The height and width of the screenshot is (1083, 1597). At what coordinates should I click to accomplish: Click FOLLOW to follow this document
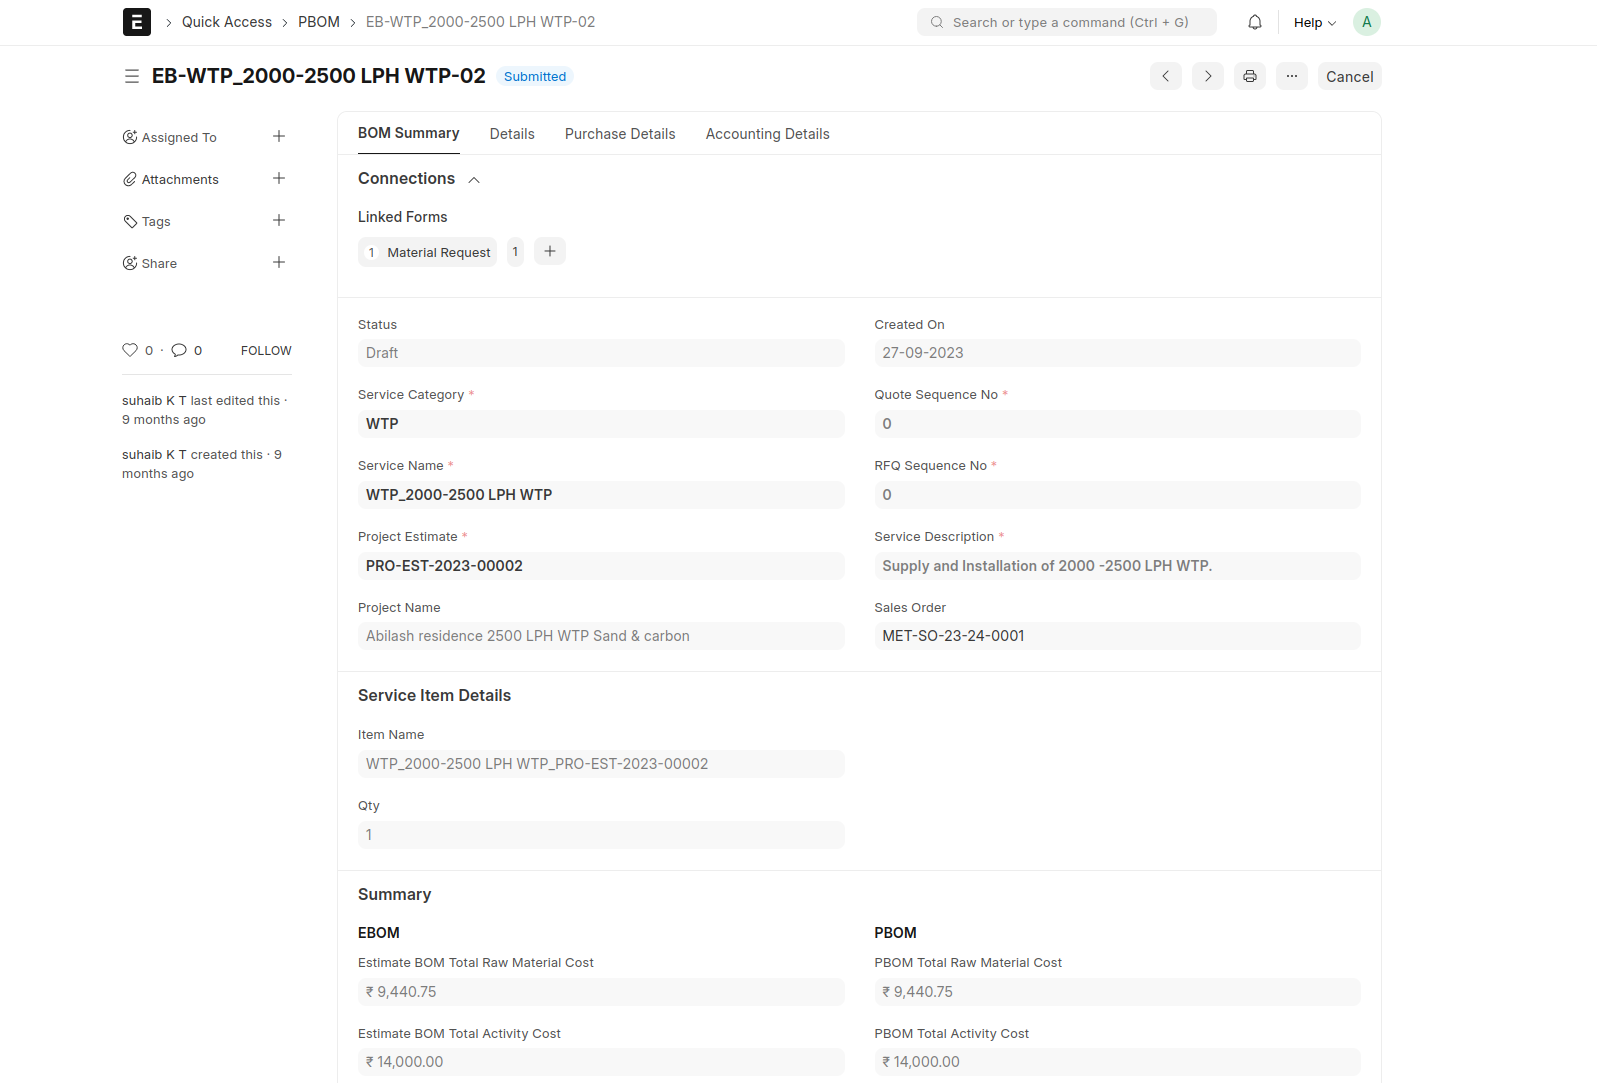point(266,350)
